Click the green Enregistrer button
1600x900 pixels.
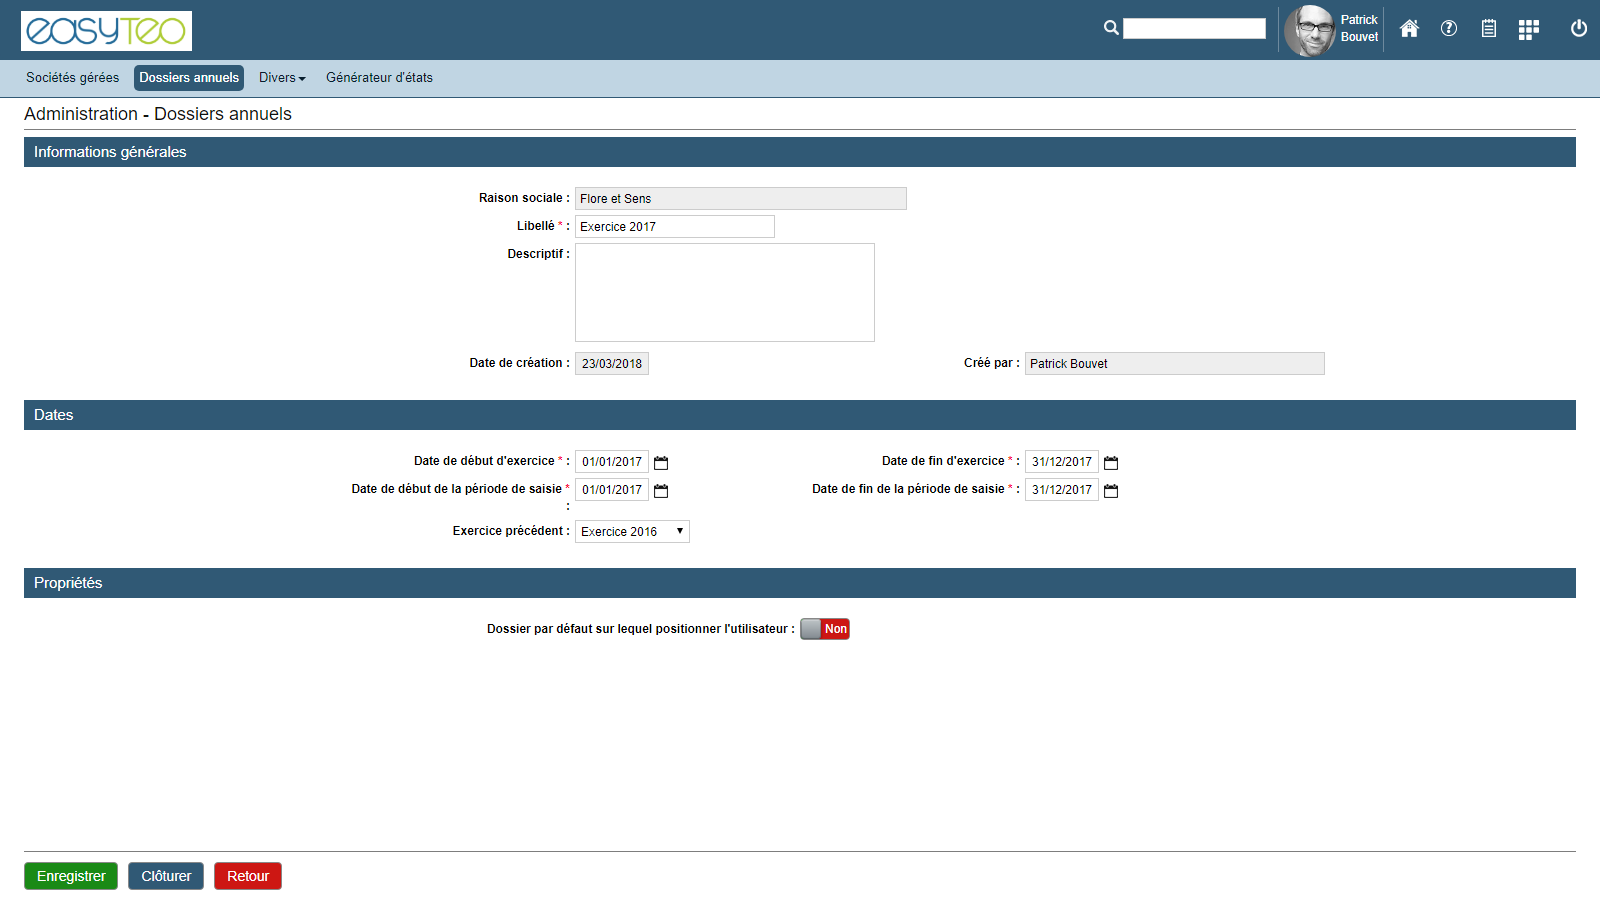coord(71,876)
